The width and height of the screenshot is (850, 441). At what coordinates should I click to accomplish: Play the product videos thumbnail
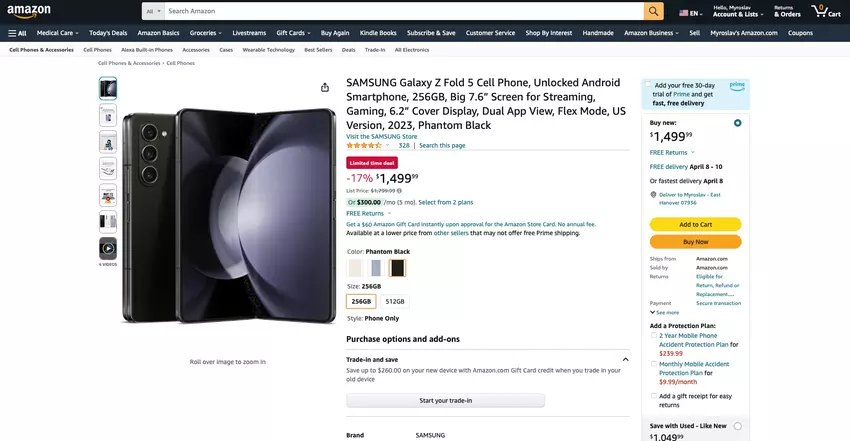coord(108,248)
